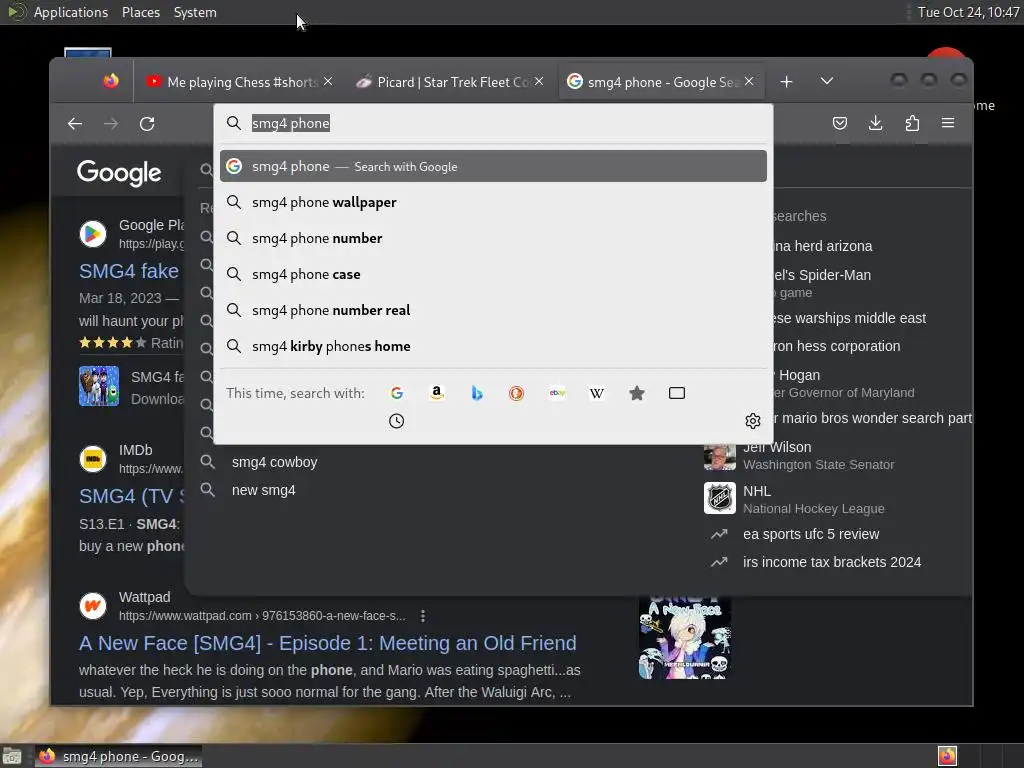The image size is (1024, 768).
Task: Close the Me playing Chess tab
Action: pyautogui.click(x=328, y=81)
